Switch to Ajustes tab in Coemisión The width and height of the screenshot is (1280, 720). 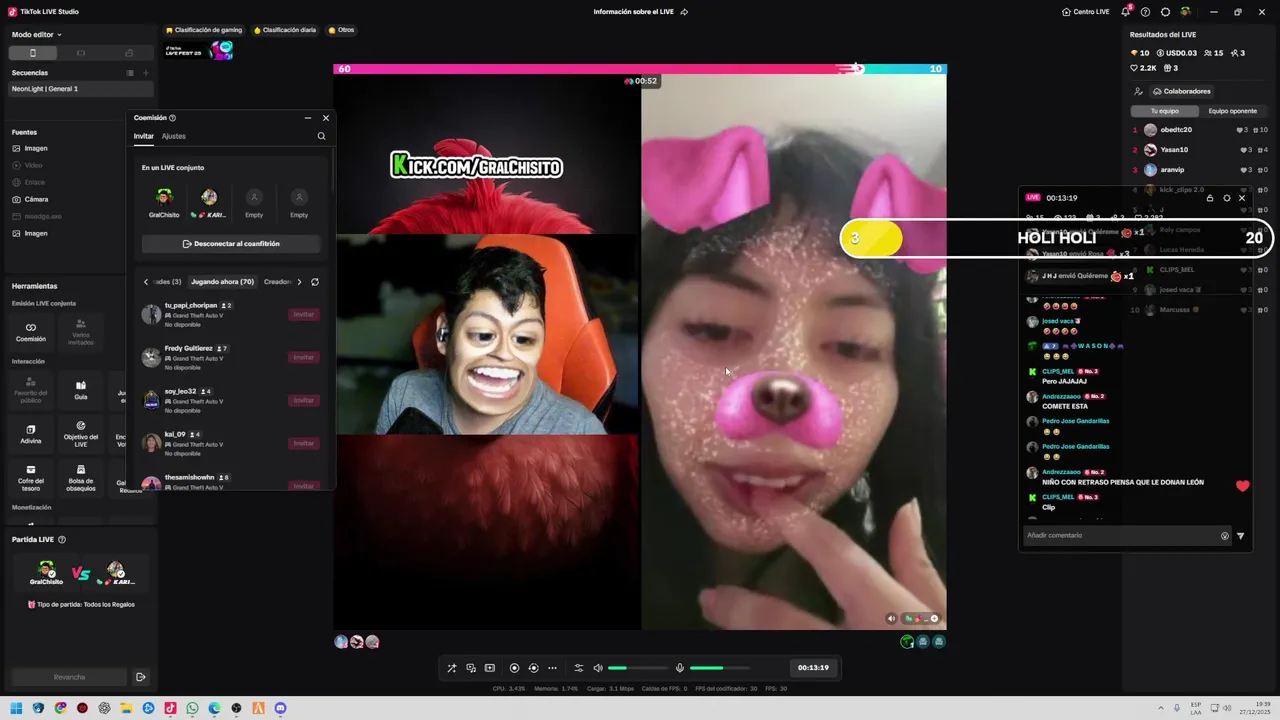[174, 136]
